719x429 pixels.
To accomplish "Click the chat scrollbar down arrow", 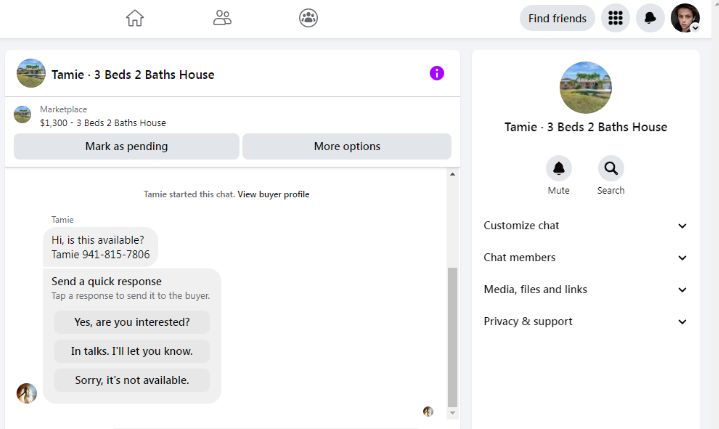I will [x=453, y=412].
